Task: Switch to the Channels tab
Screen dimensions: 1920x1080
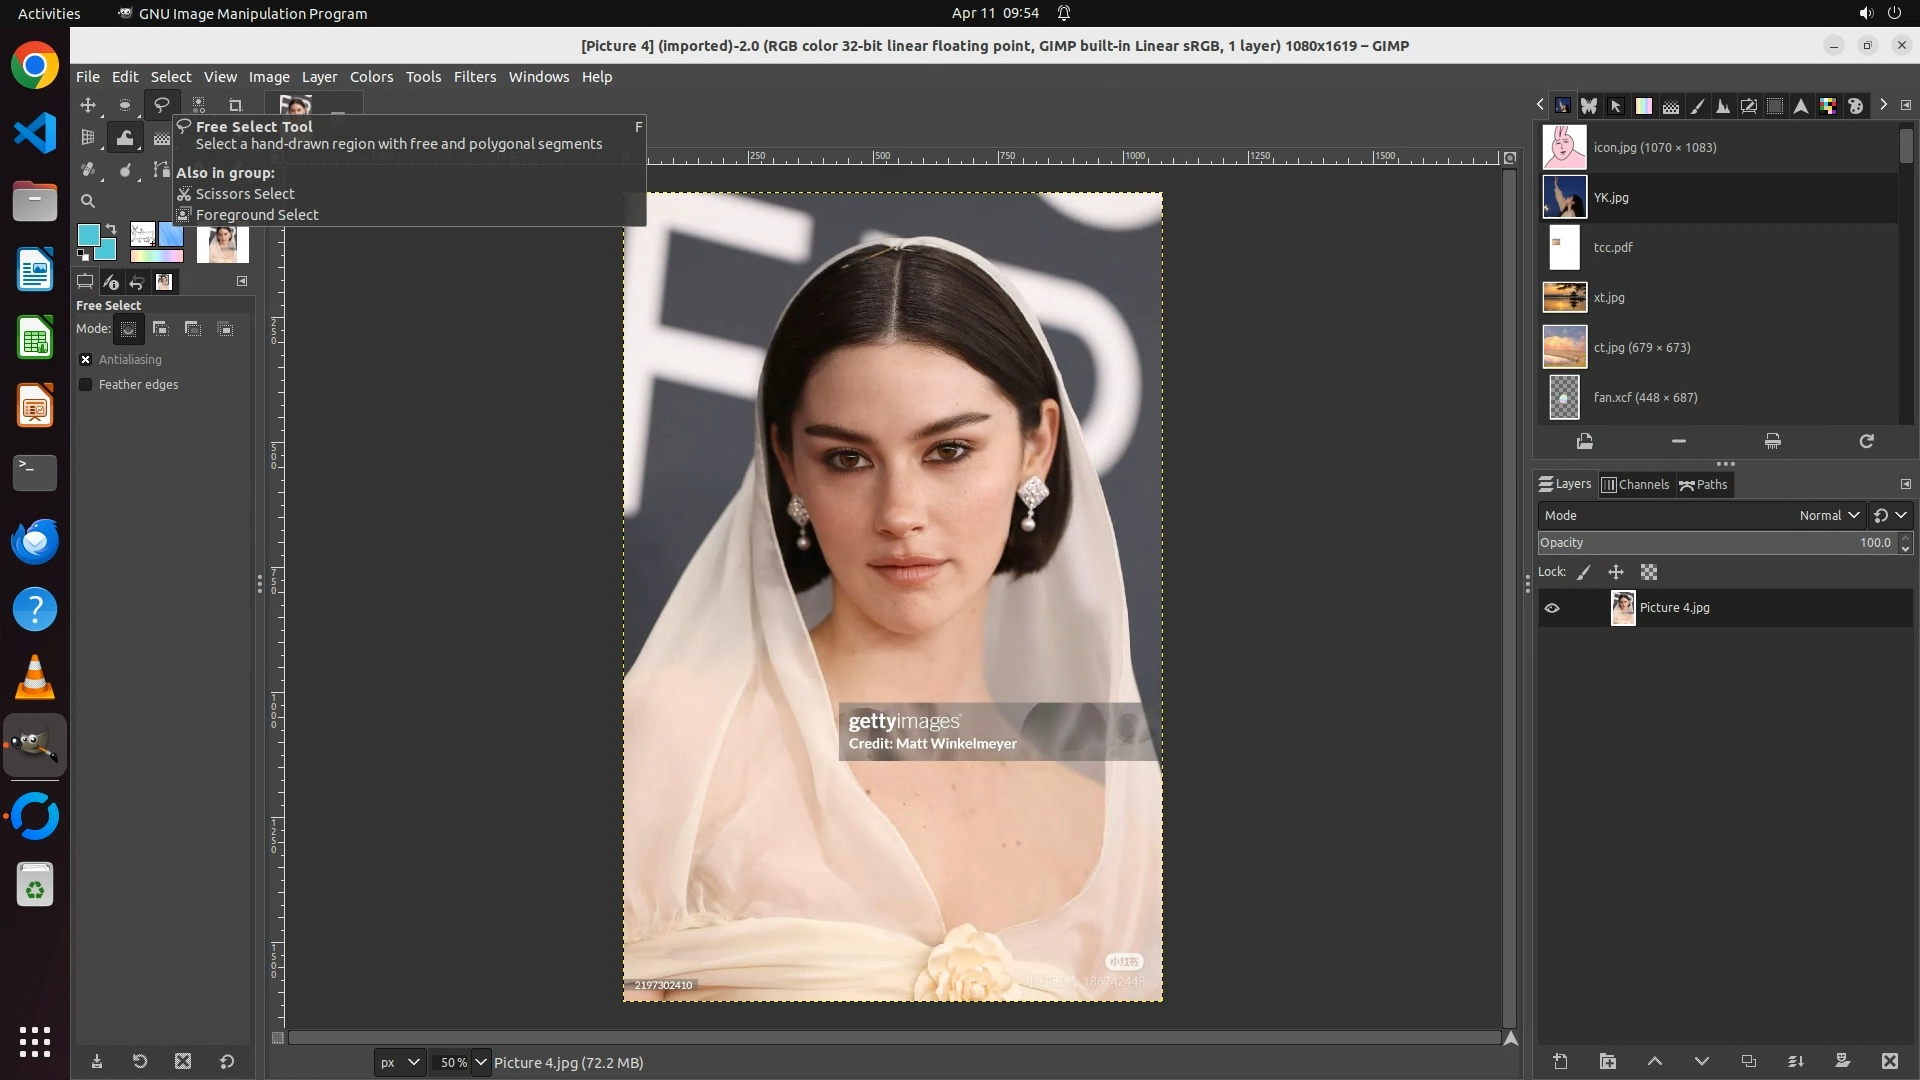Action: click(1636, 484)
